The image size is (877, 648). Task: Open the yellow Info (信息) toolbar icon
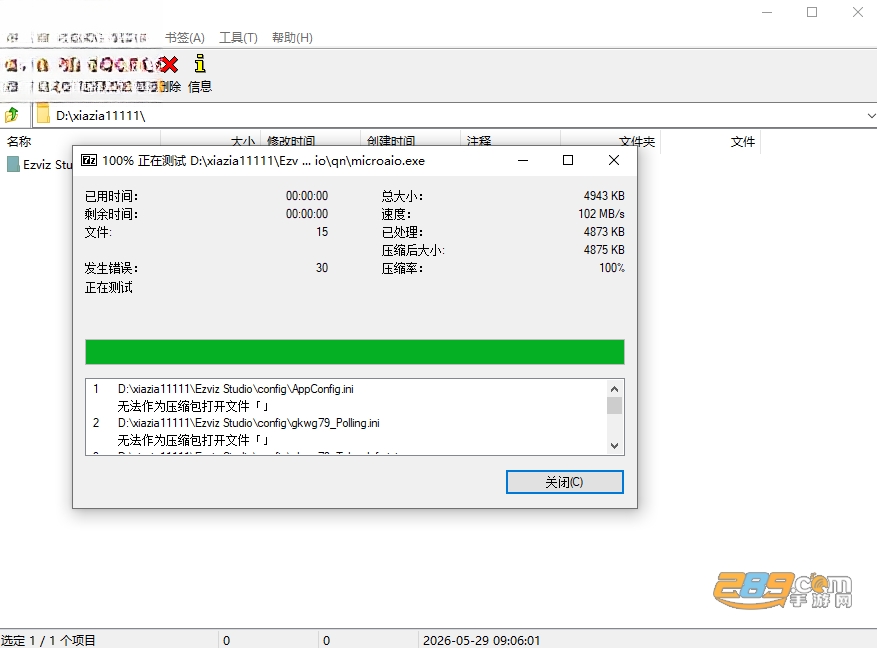point(200,64)
